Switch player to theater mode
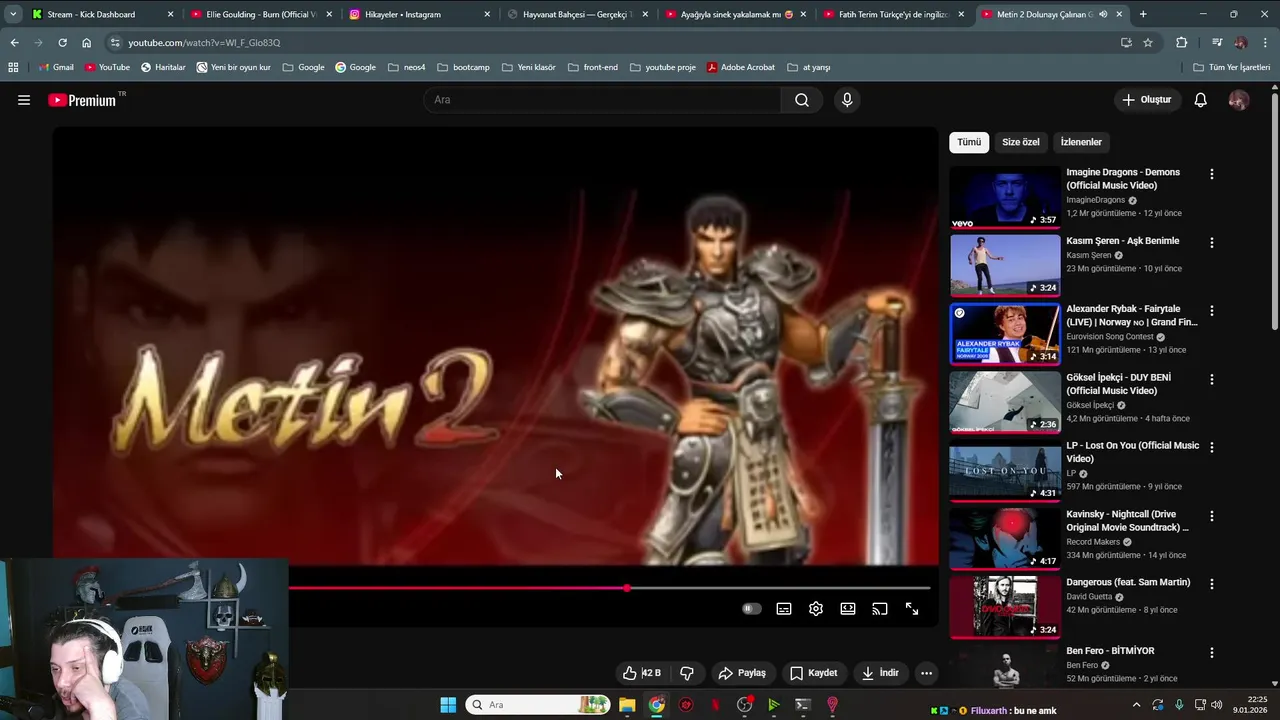 click(x=848, y=609)
